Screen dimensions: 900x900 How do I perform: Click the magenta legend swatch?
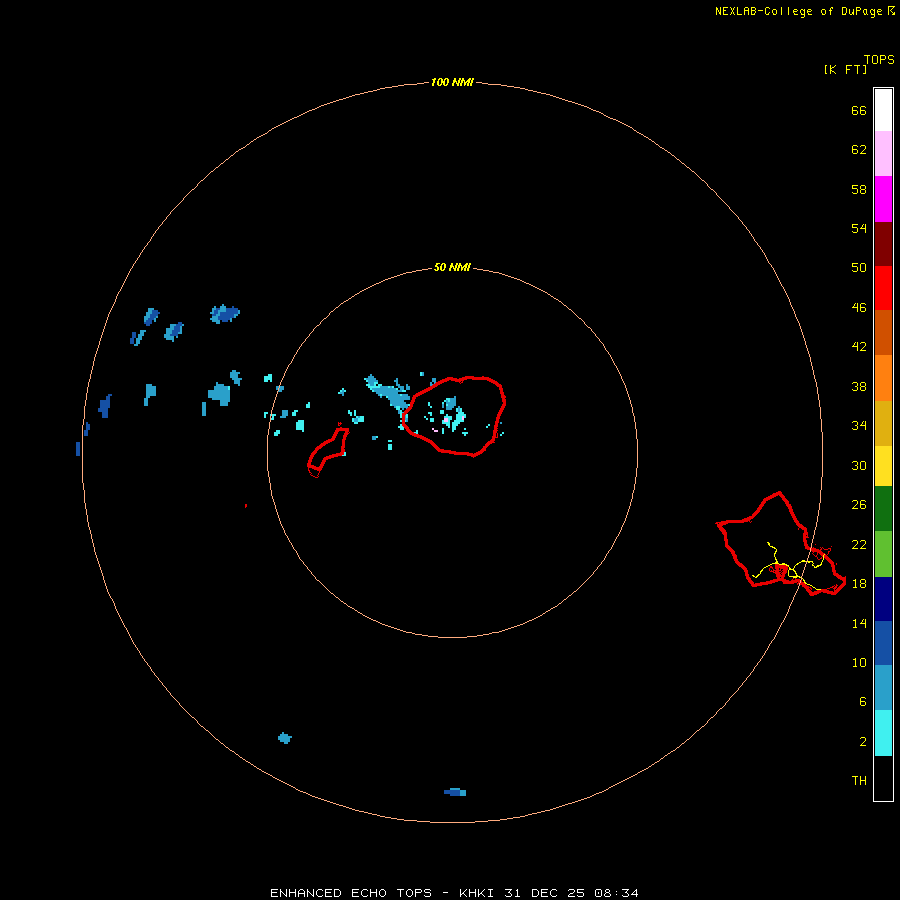tap(883, 199)
